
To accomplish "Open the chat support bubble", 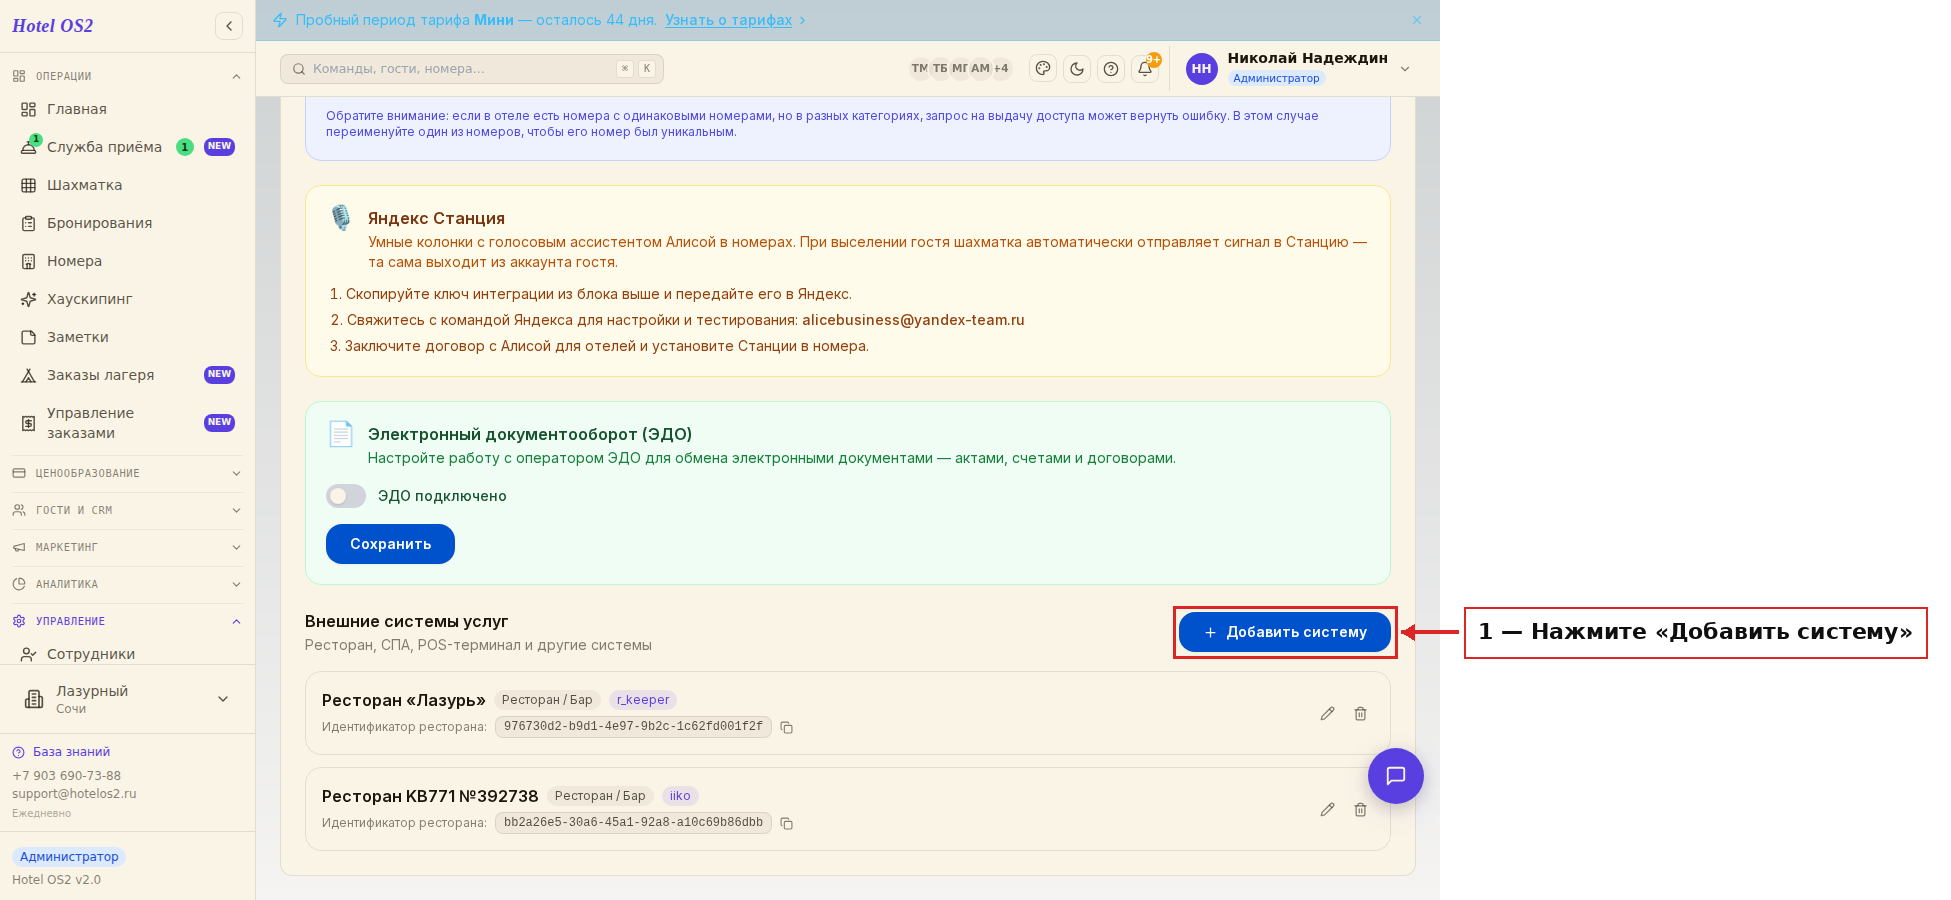I will [1395, 776].
